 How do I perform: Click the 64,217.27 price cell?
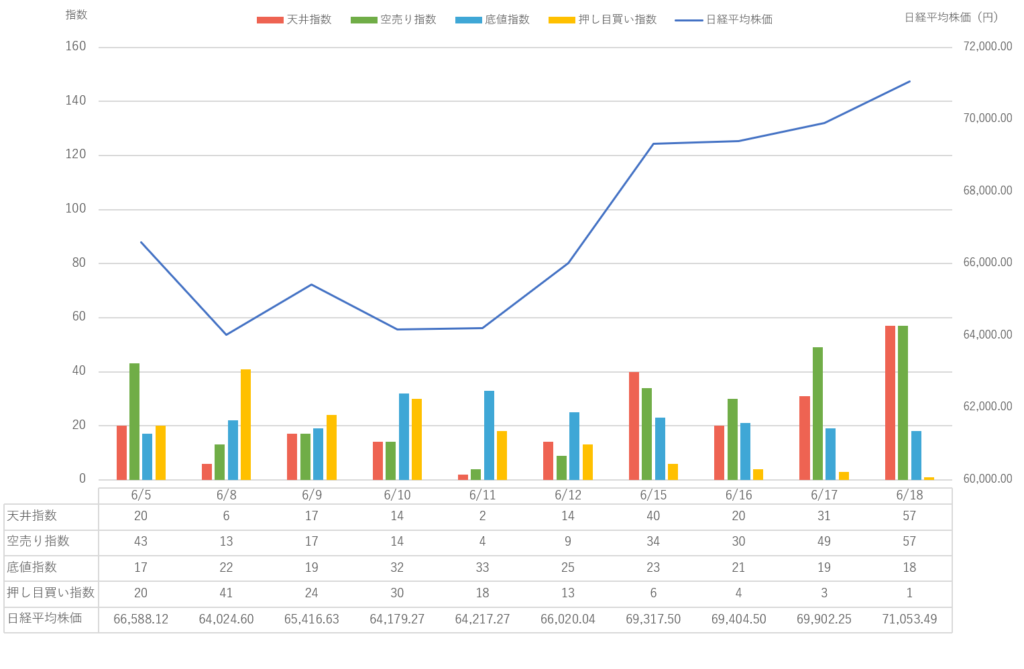(482, 619)
